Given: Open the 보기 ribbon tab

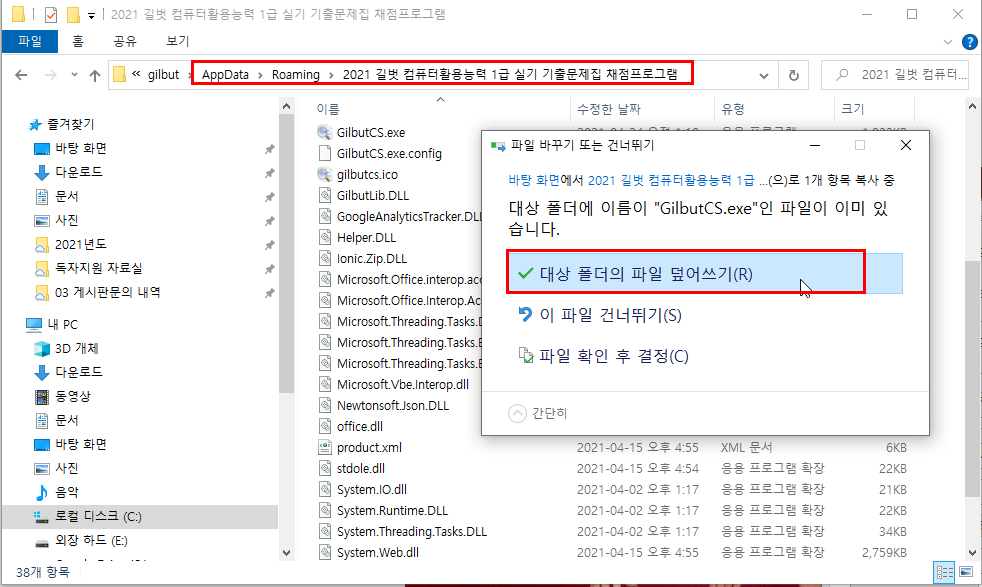Looking at the screenshot, I should (177, 41).
